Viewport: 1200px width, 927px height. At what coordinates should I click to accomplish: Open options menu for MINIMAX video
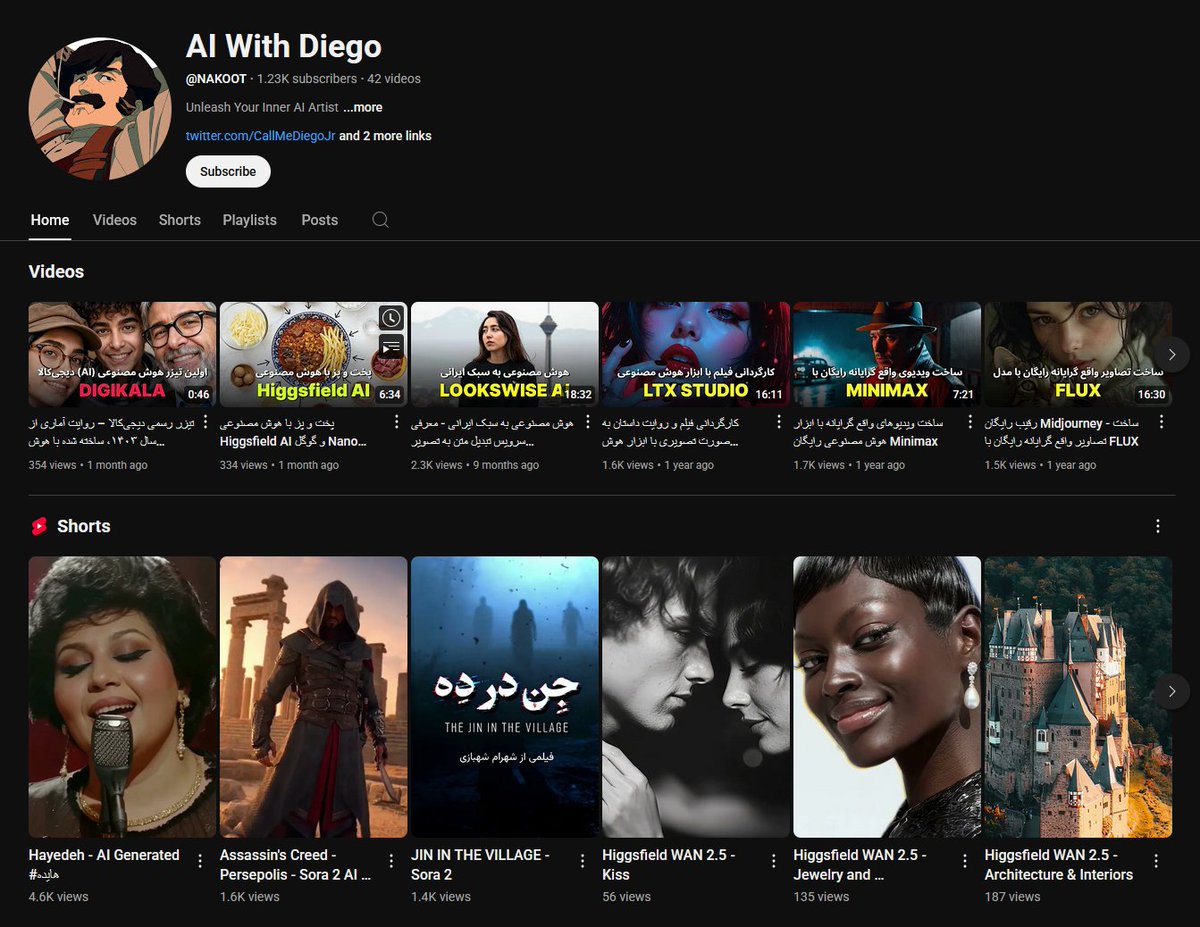(970, 422)
